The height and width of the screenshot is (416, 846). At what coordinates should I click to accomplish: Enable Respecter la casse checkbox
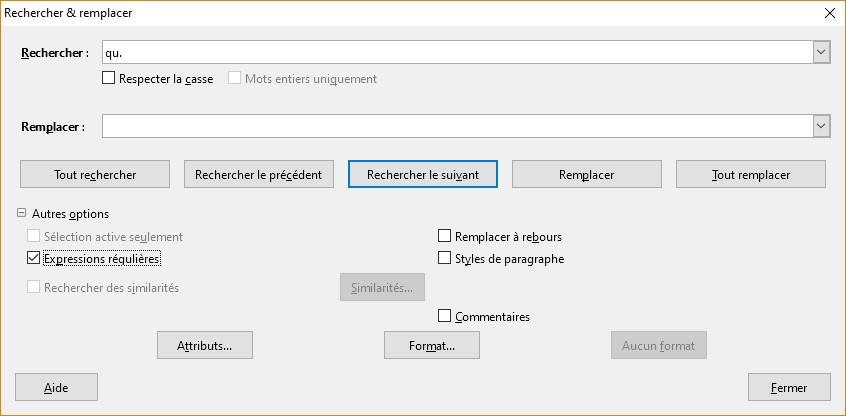pyautogui.click(x=109, y=79)
